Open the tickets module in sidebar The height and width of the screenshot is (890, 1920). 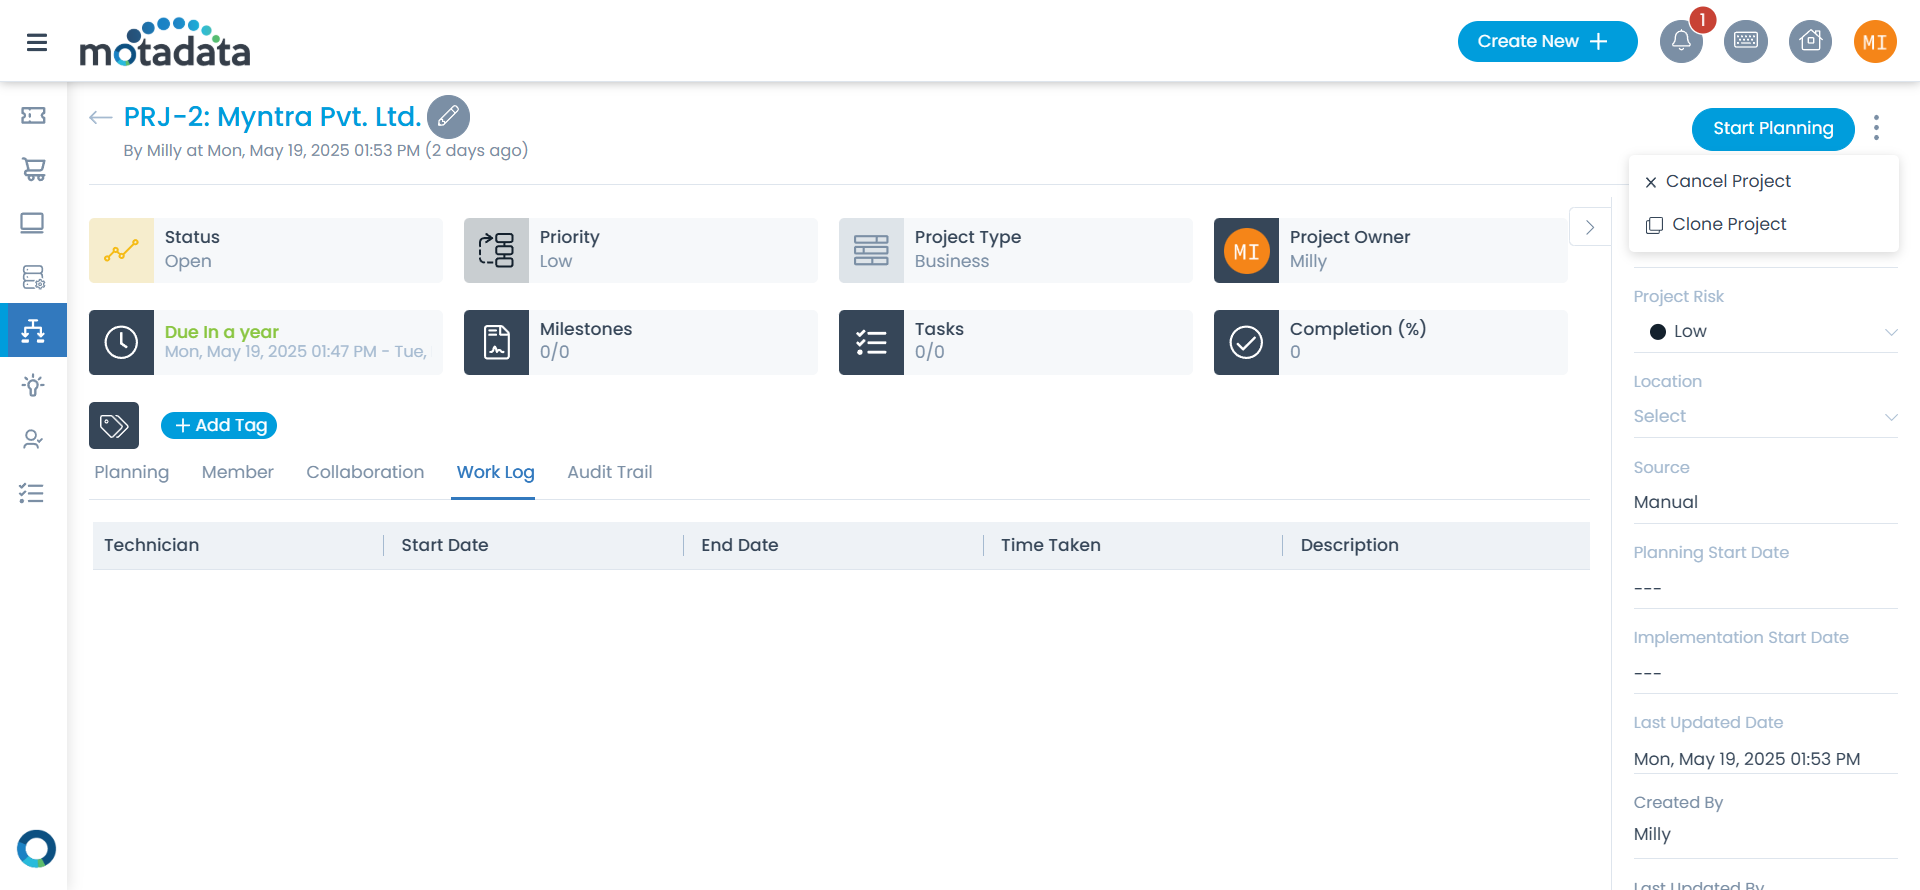tap(33, 116)
